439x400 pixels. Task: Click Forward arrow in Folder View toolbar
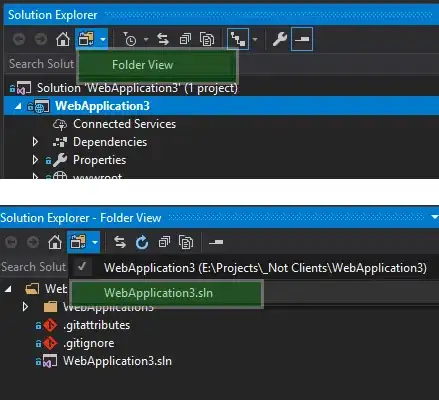pyautogui.click(x=33, y=242)
